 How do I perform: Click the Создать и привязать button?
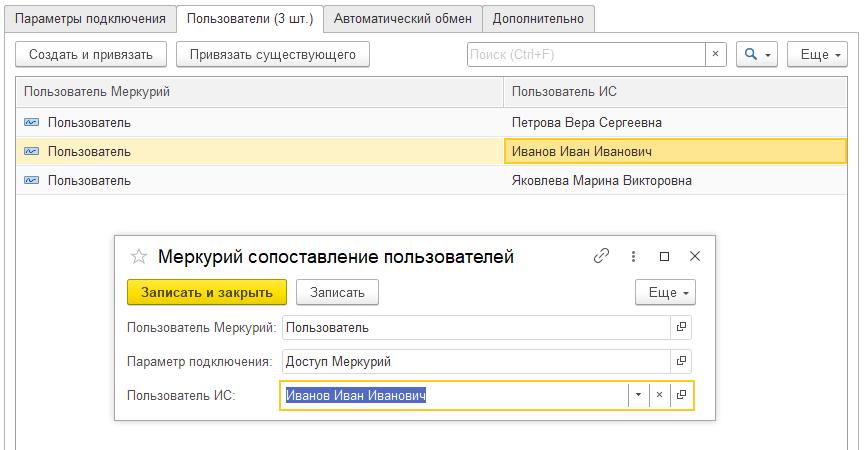coord(91,55)
